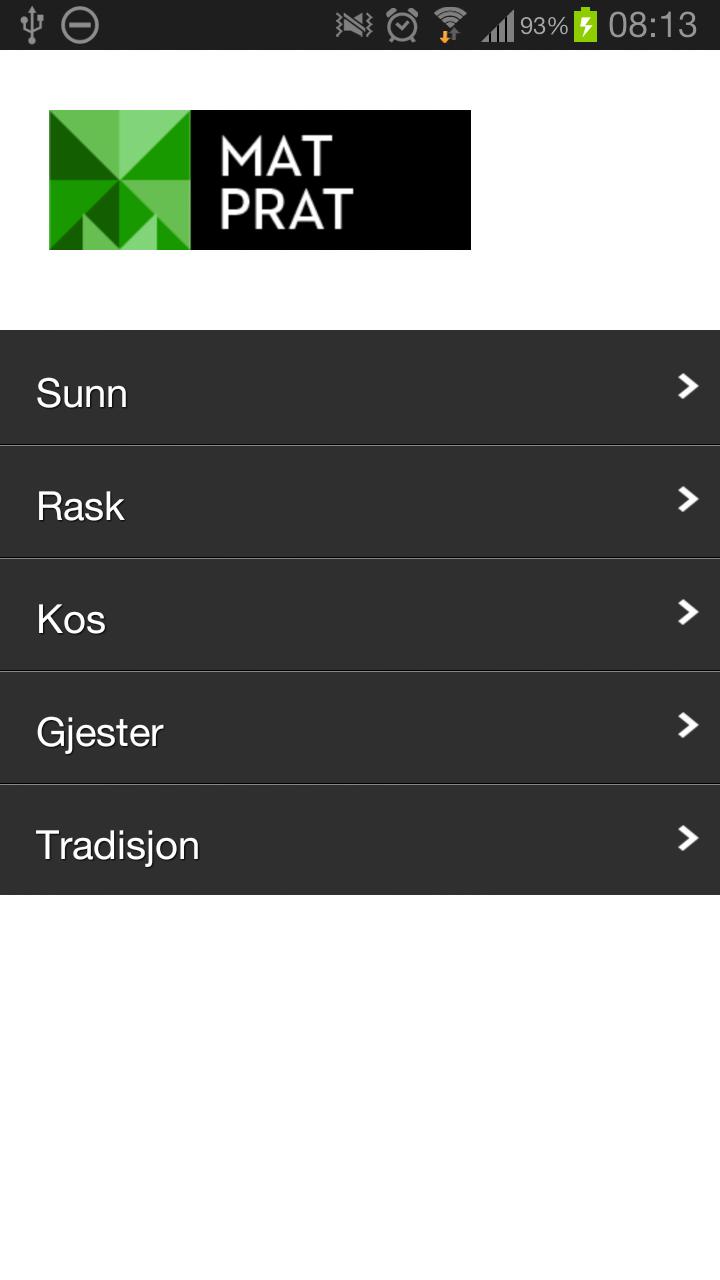Tap the alarm clock status icon
720x1280 pixels.
coord(402,25)
